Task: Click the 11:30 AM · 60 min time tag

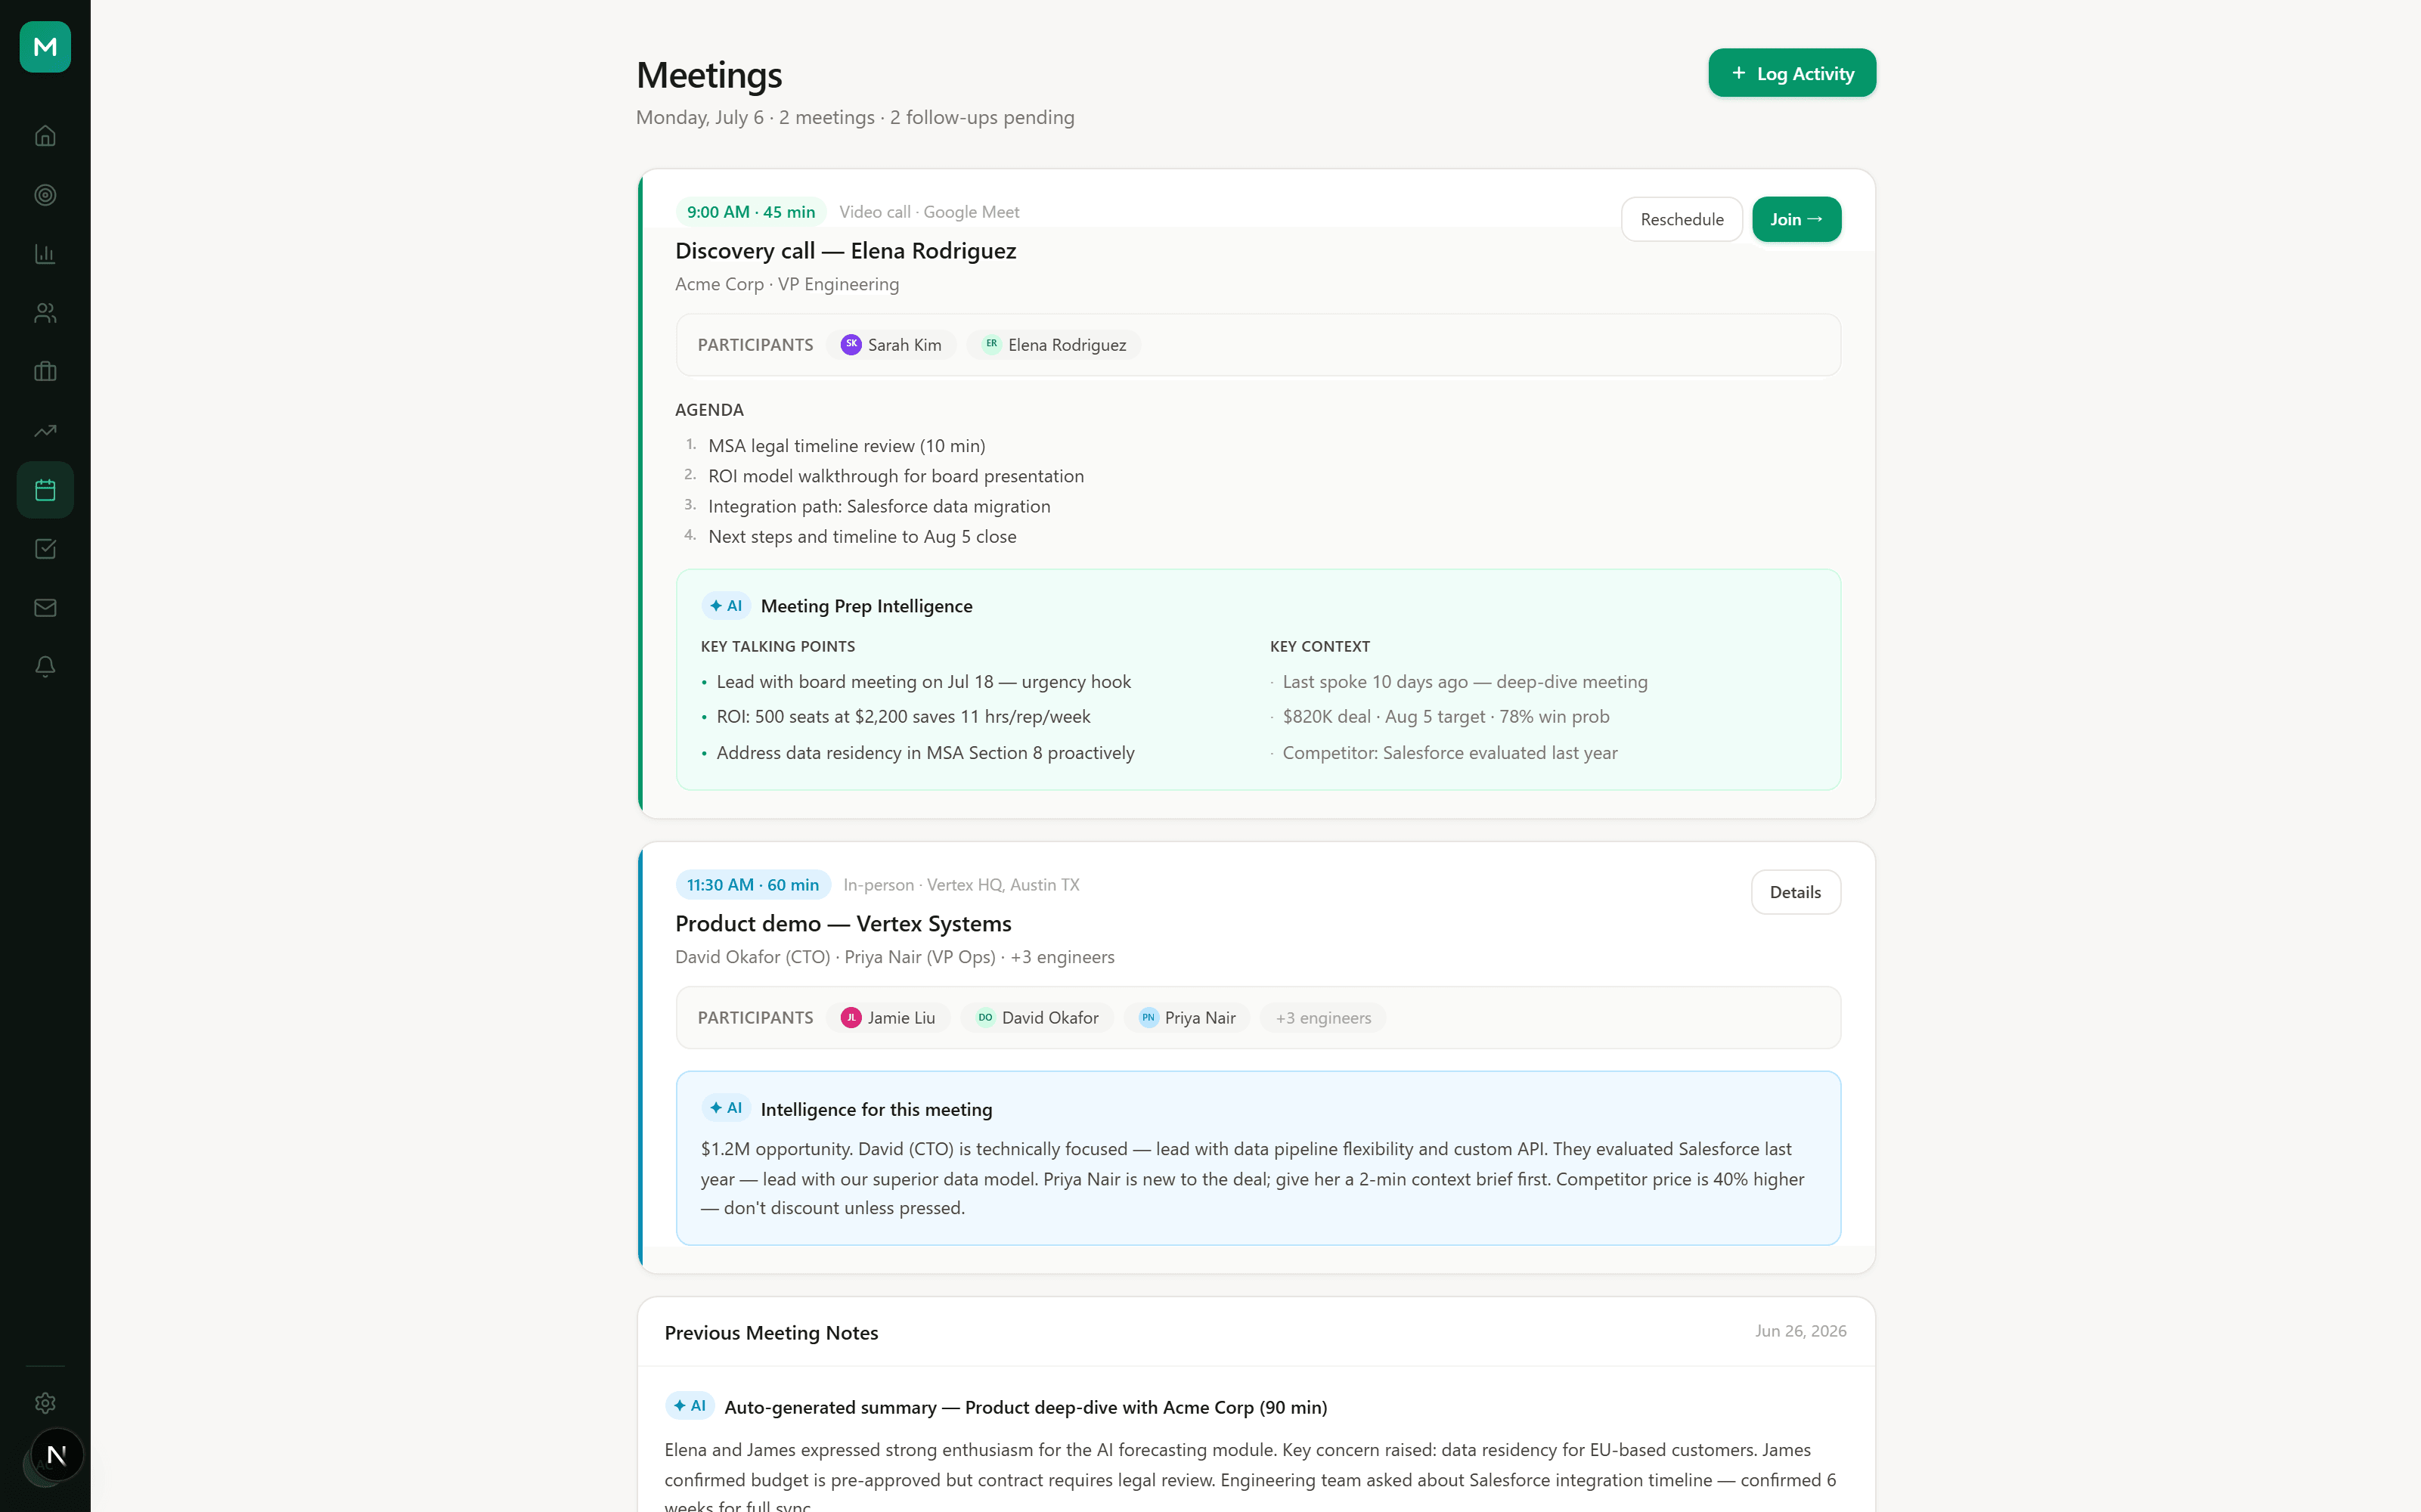Action: (x=753, y=885)
